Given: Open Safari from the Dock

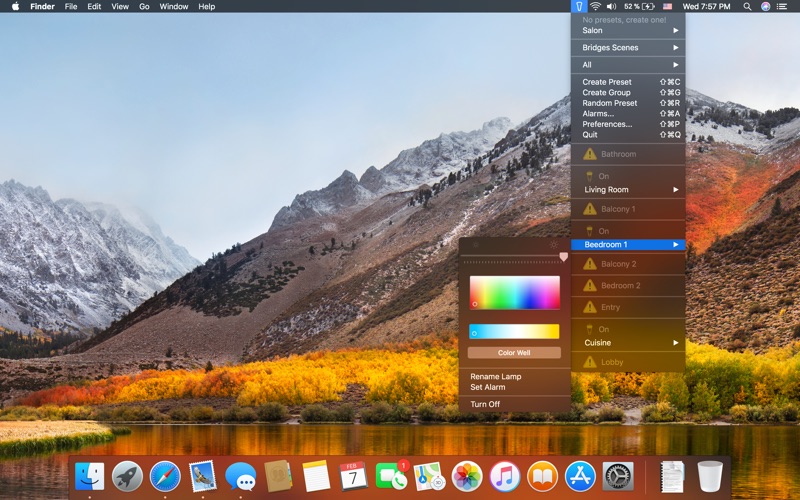Looking at the screenshot, I should (165, 476).
